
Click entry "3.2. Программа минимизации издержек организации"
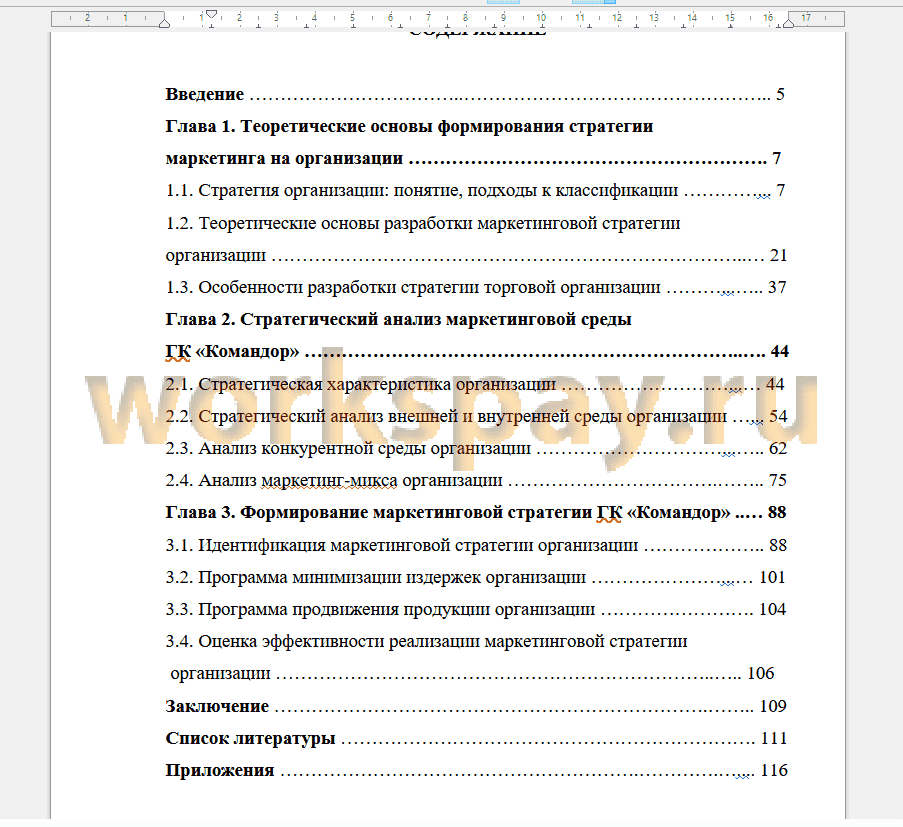pyautogui.click(x=375, y=578)
